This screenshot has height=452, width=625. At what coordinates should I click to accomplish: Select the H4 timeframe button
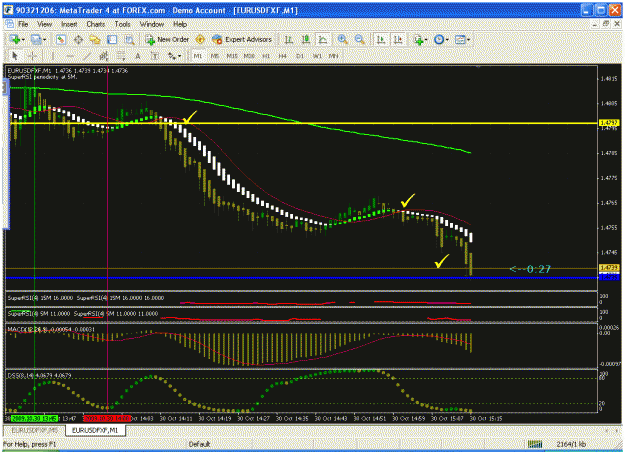[x=283, y=56]
